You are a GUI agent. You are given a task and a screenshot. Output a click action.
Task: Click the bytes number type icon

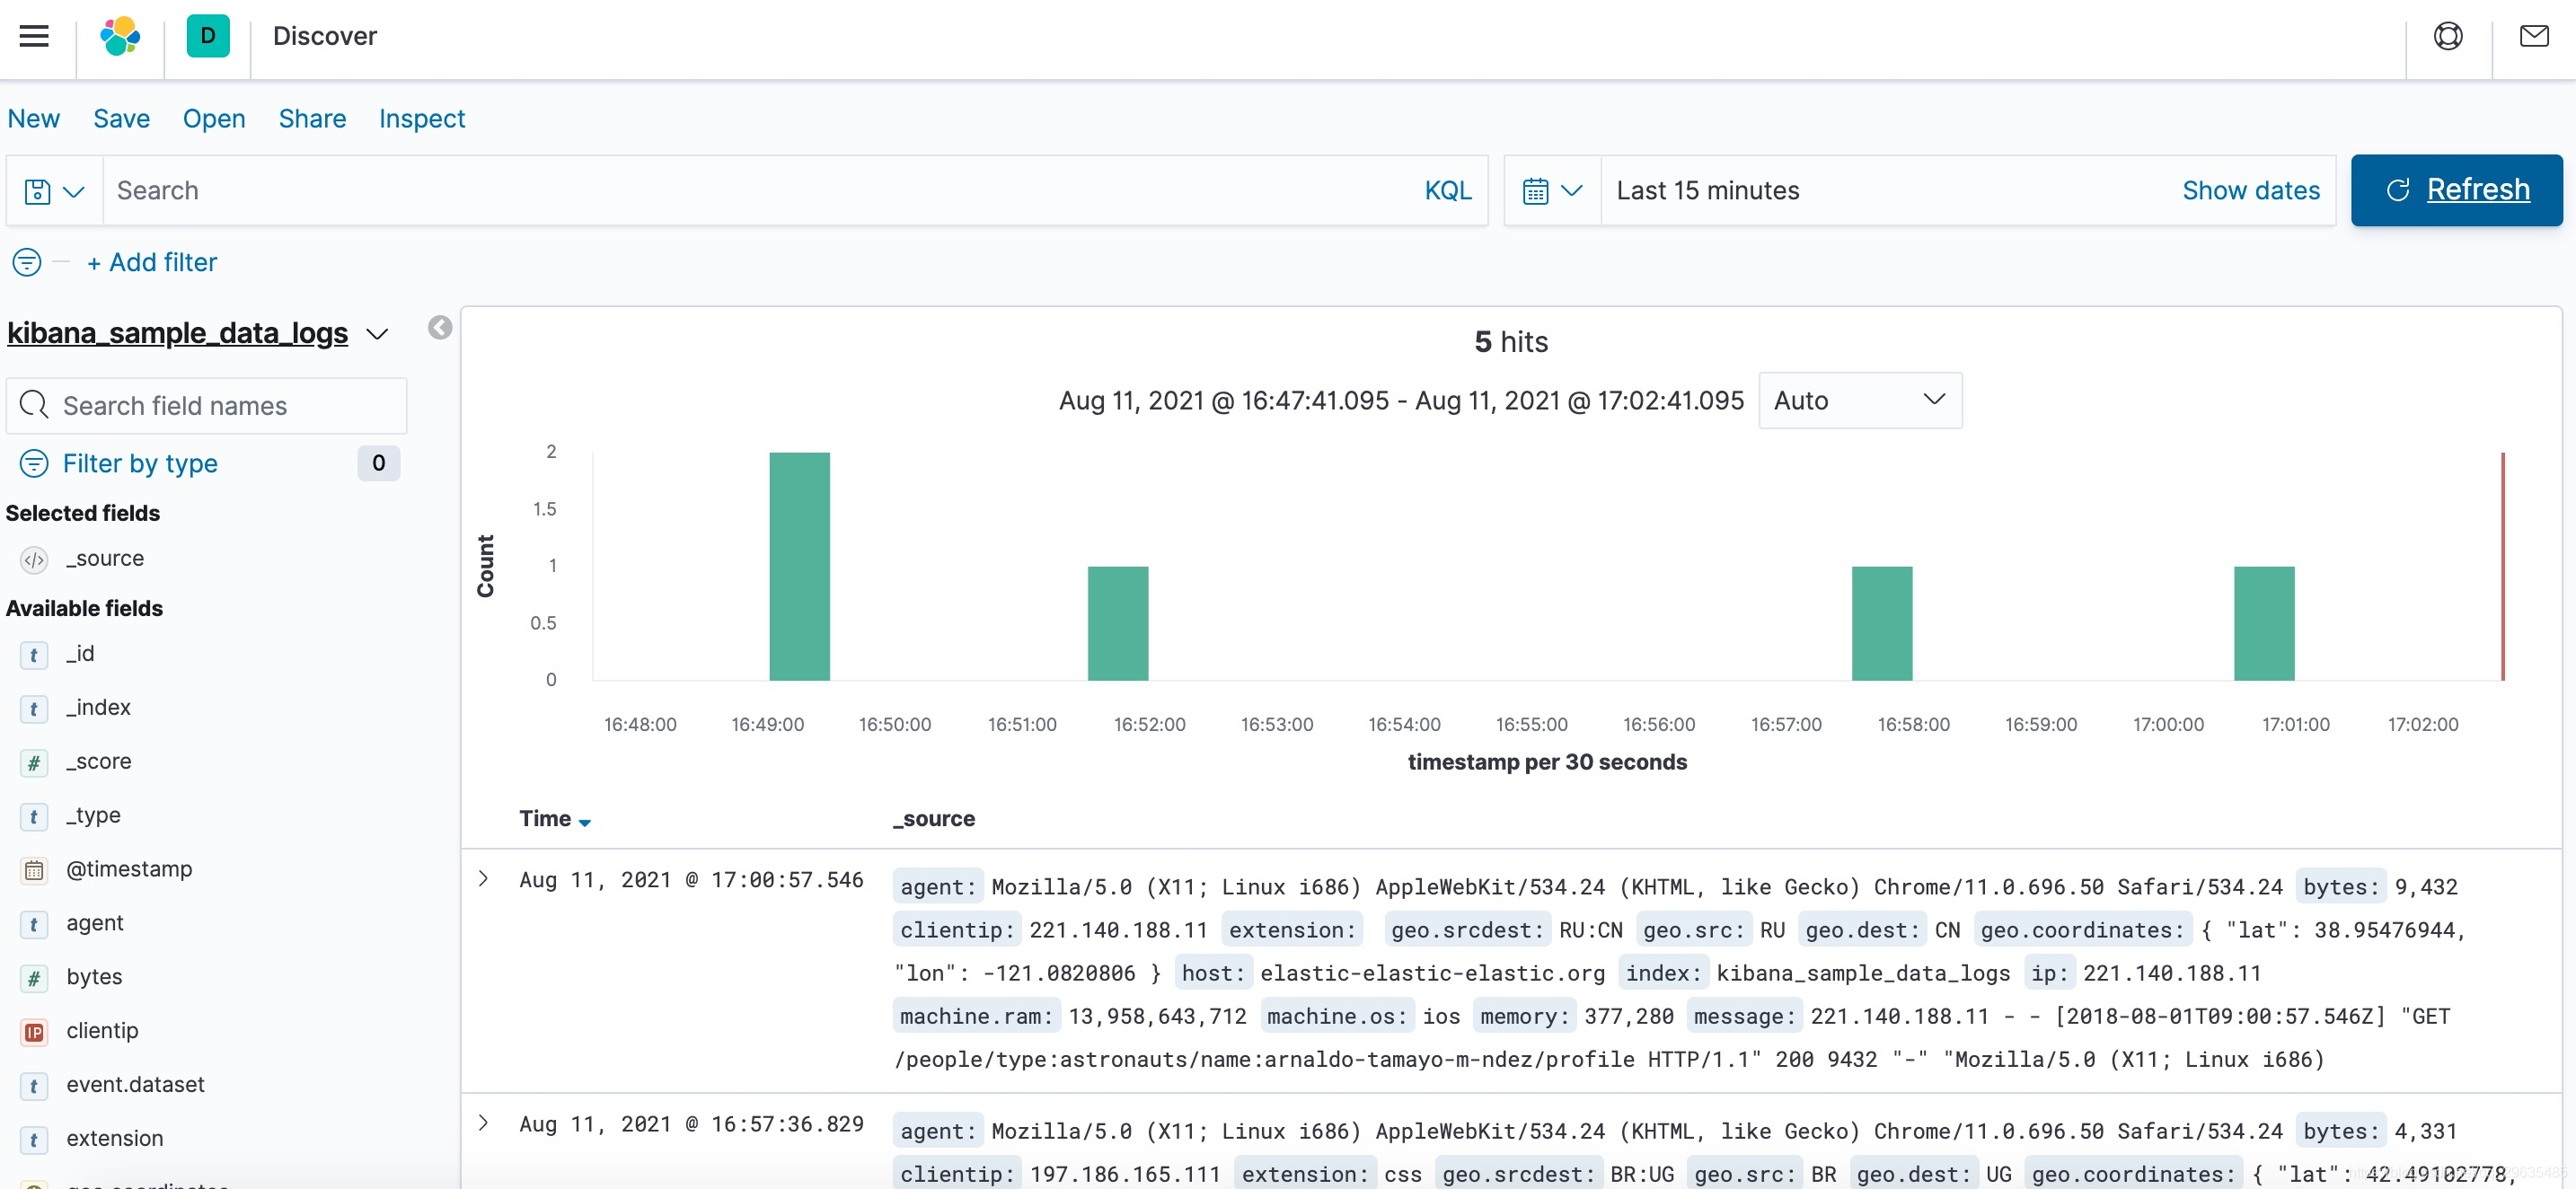point(34,978)
